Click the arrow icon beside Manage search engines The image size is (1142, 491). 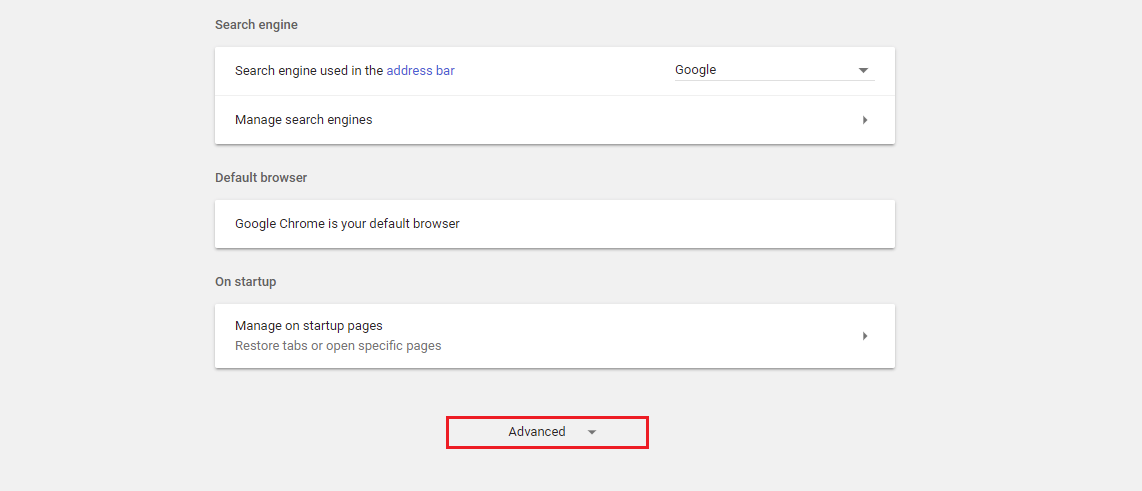pyautogui.click(x=865, y=119)
